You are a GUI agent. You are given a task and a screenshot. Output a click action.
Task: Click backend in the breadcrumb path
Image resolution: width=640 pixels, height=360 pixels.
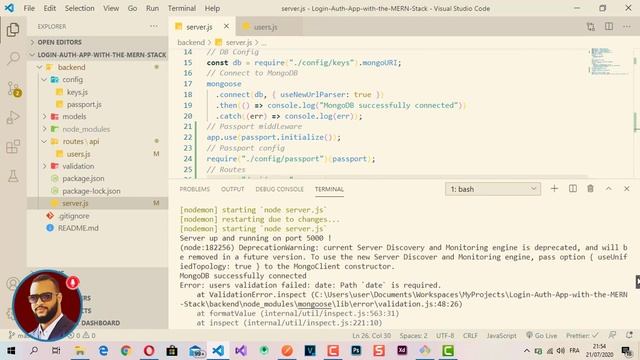point(191,42)
